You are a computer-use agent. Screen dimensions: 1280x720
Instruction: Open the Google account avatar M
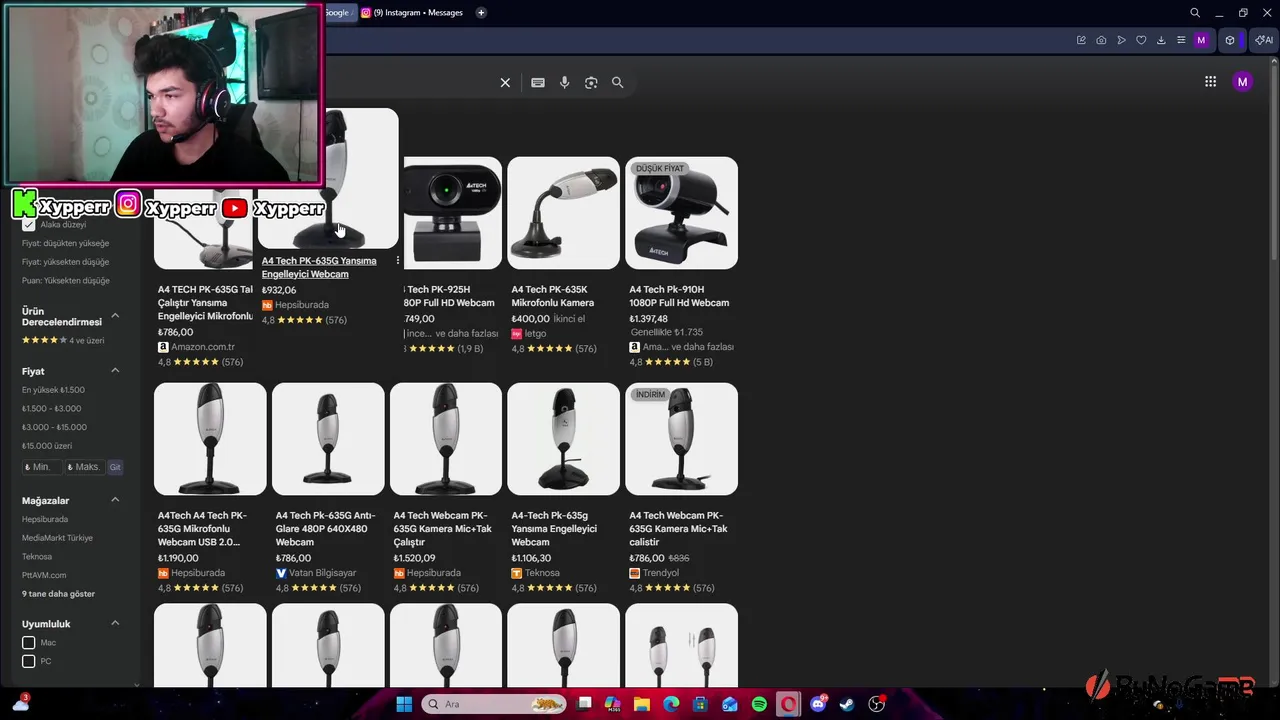pos(1242,82)
